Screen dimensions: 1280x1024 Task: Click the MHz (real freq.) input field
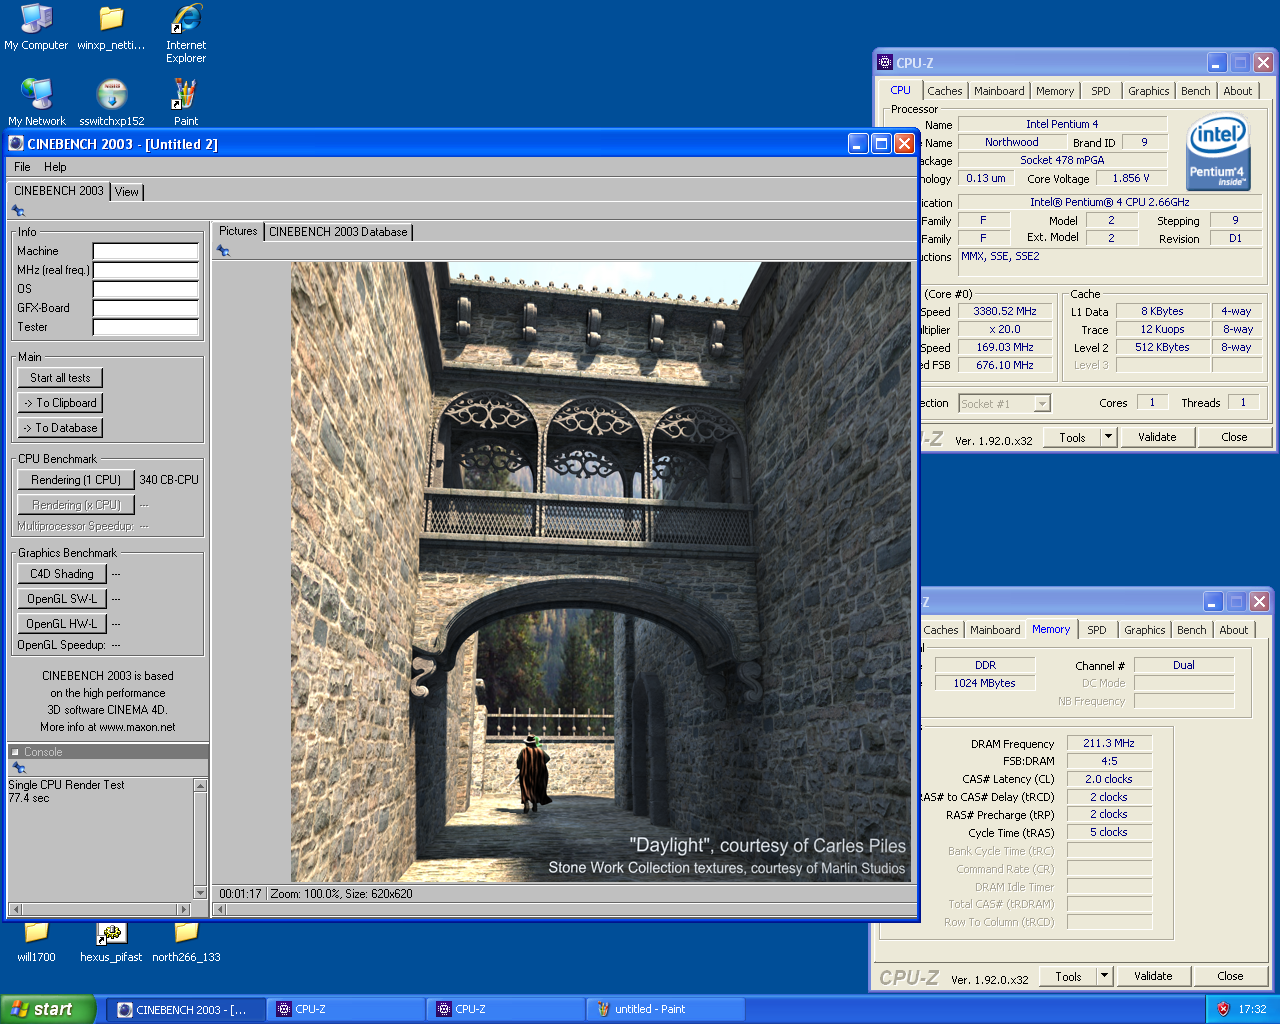click(146, 270)
